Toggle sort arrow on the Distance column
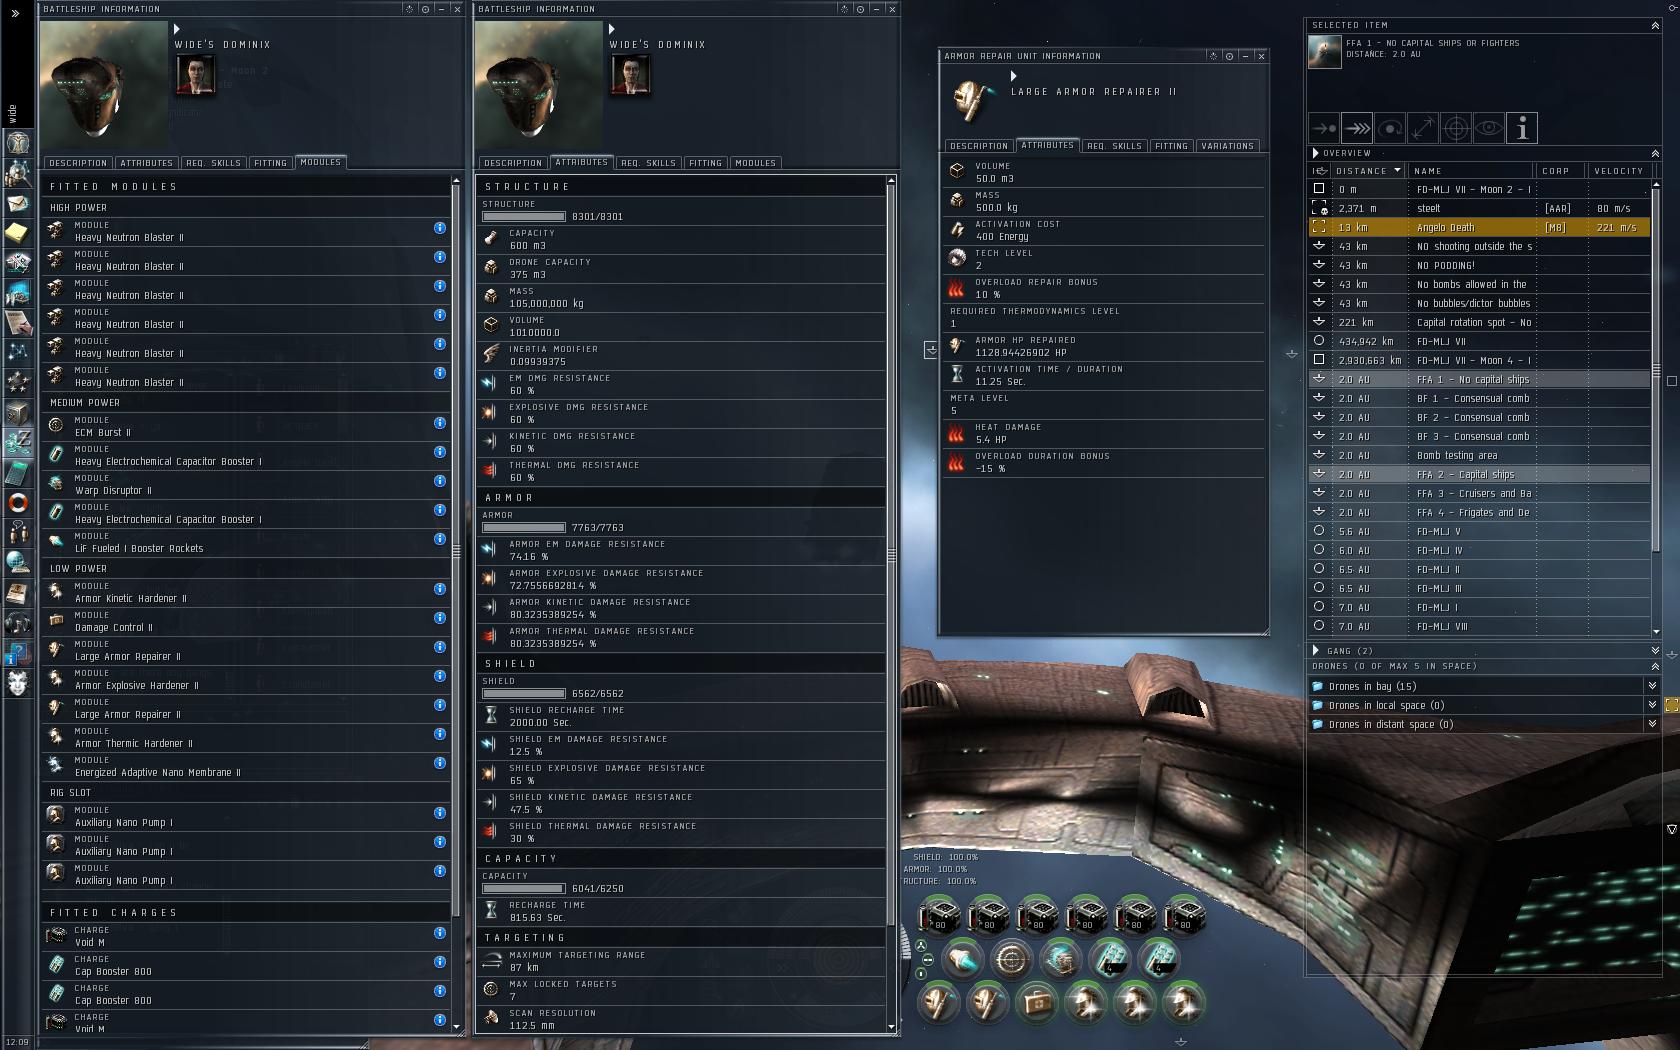Viewport: 1680px width, 1050px height. pyautogui.click(x=1398, y=170)
